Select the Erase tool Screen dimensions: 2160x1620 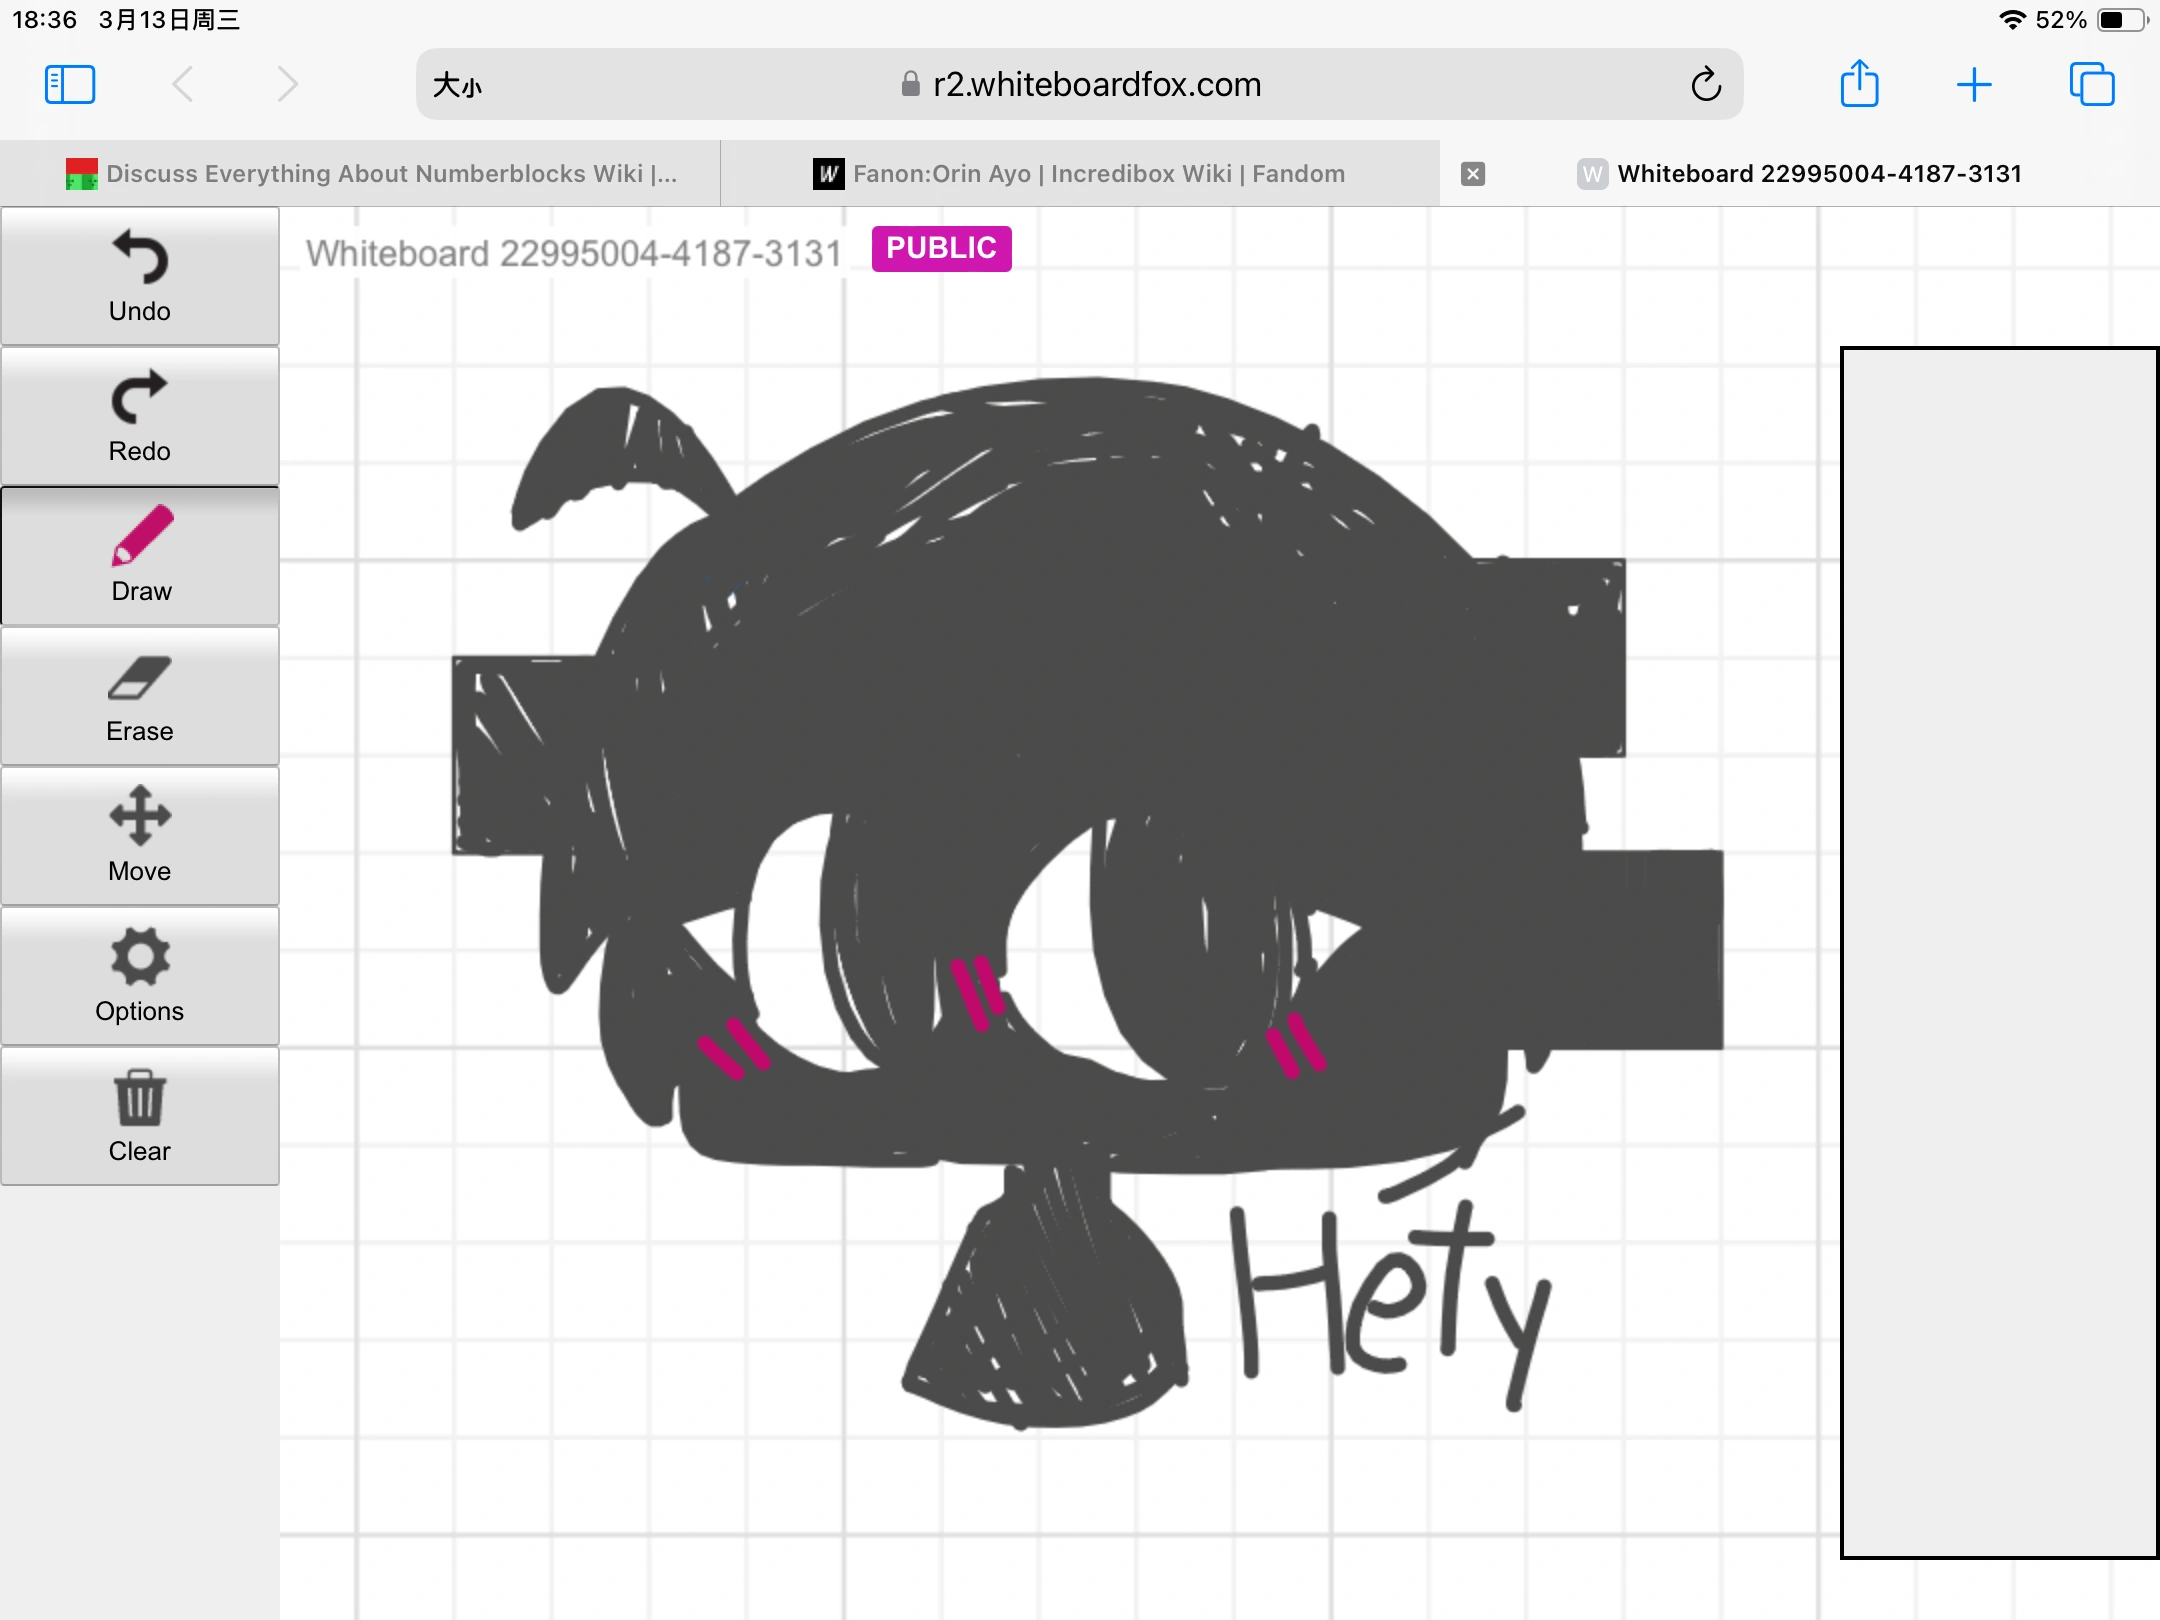pyautogui.click(x=140, y=697)
